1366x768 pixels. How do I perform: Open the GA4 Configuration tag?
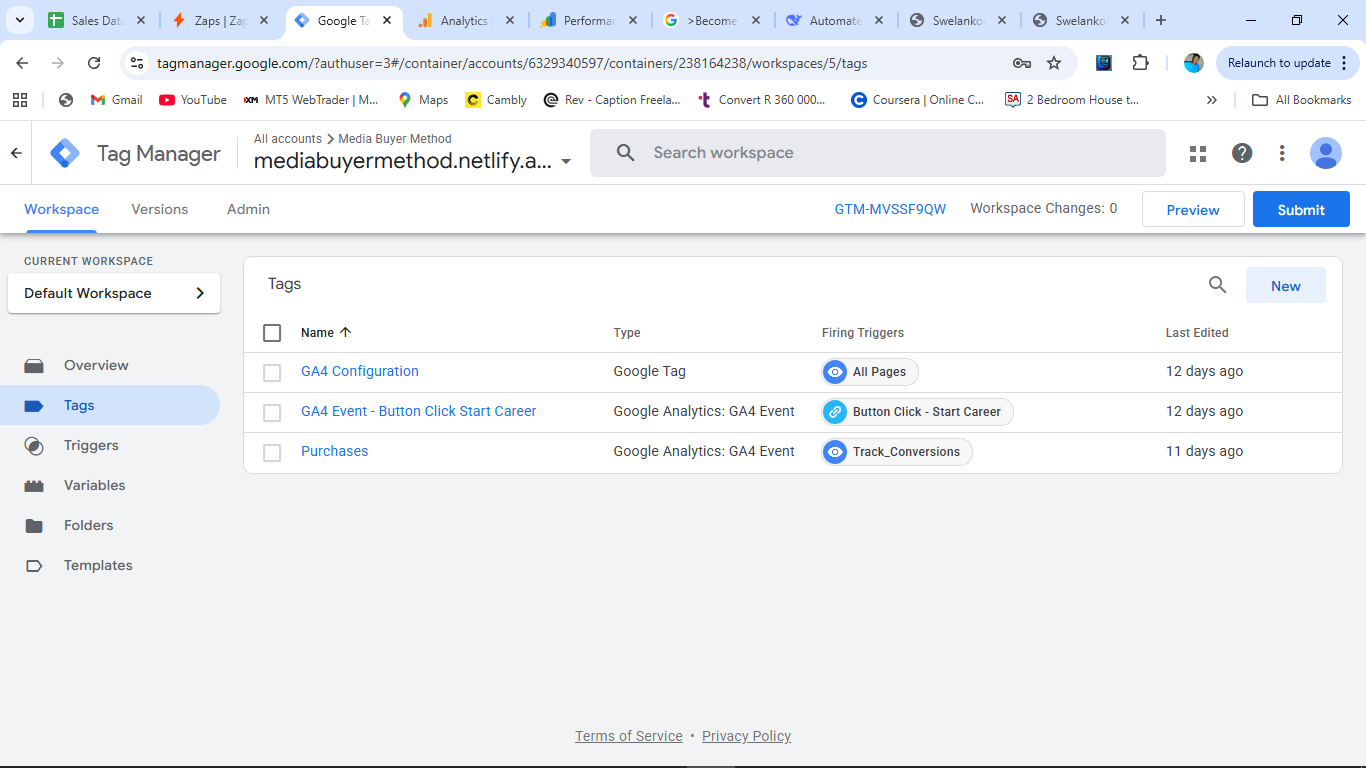tap(360, 371)
